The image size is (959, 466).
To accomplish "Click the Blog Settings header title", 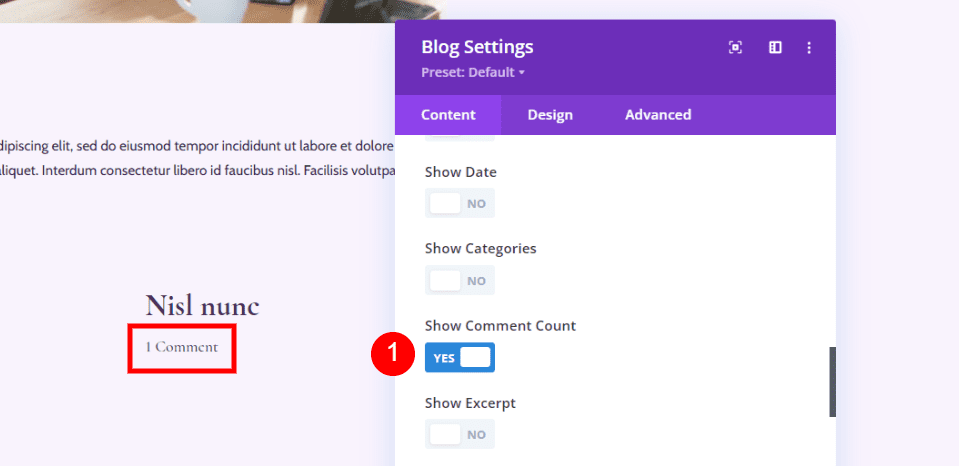I will (x=477, y=47).
